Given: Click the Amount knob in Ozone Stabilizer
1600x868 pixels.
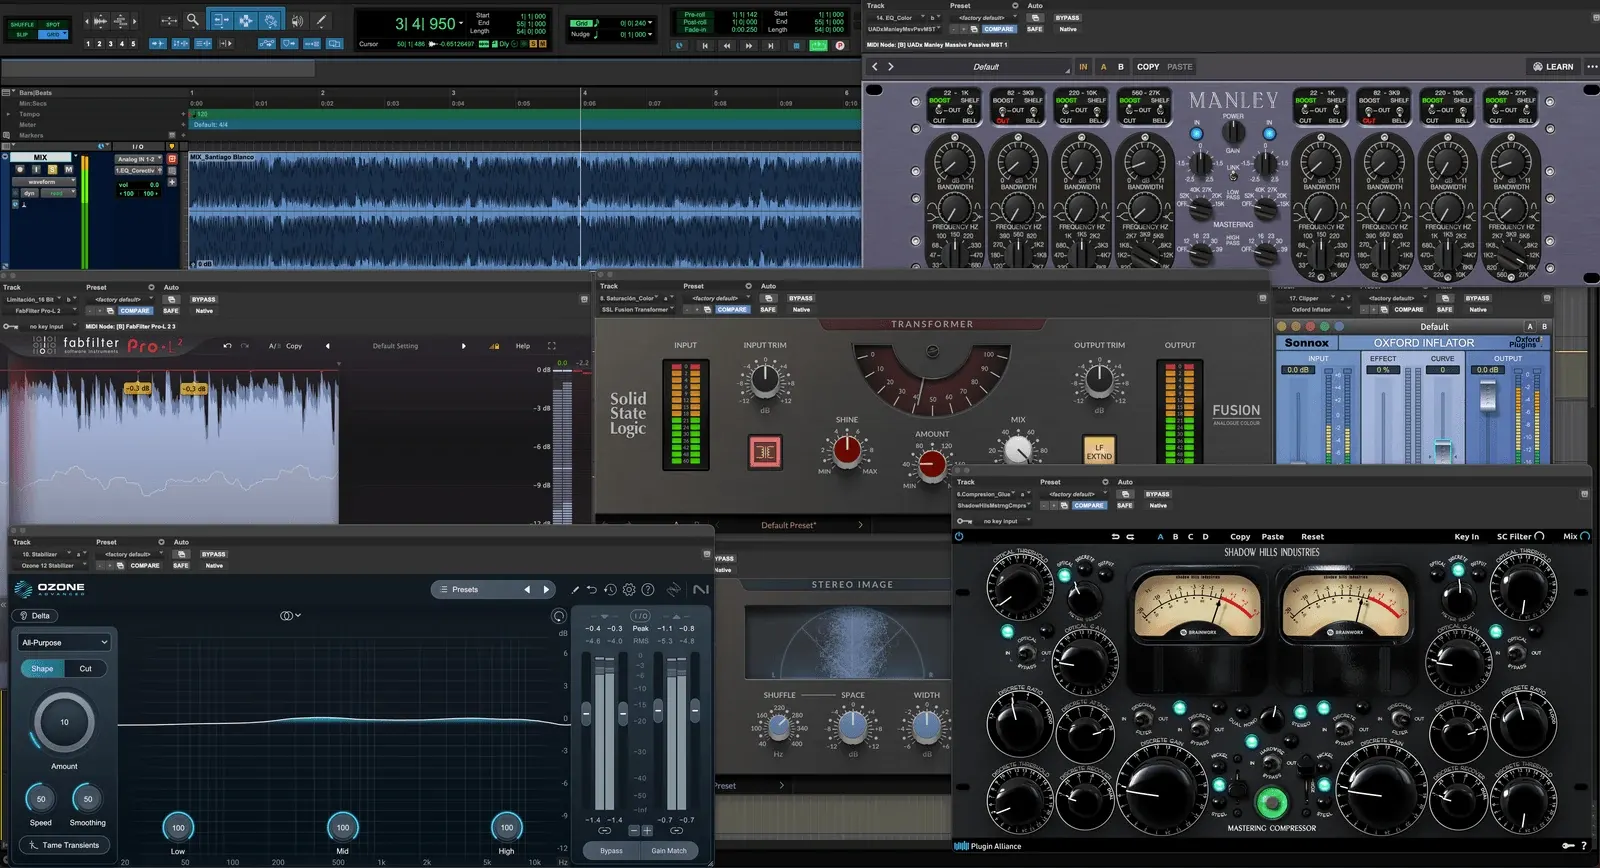Looking at the screenshot, I should 64,722.
